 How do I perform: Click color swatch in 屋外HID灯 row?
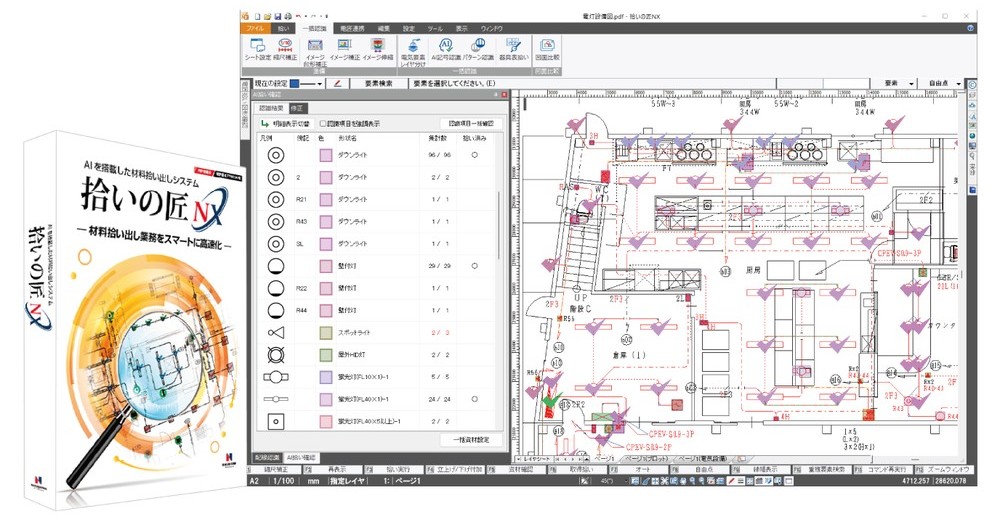[326, 355]
